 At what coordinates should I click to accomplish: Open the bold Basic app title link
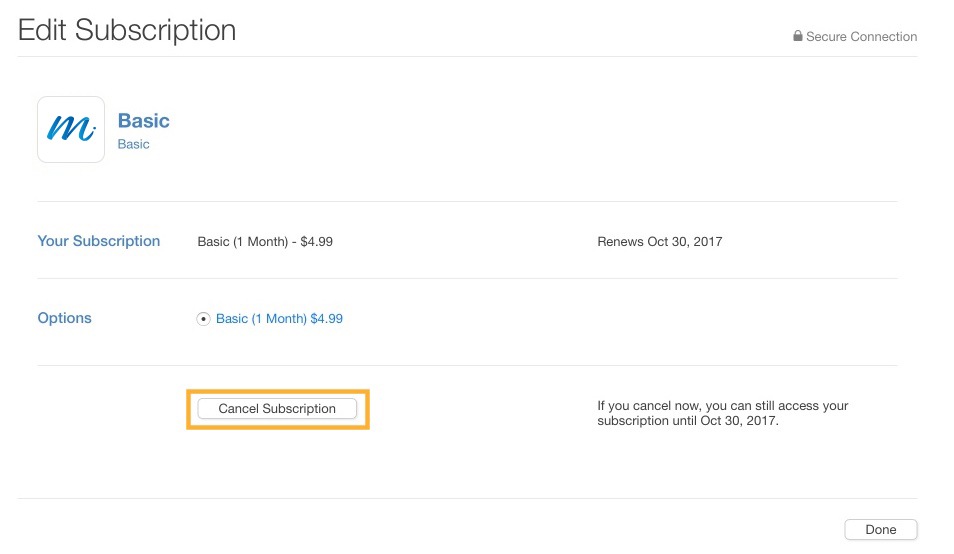[x=144, y=120]
